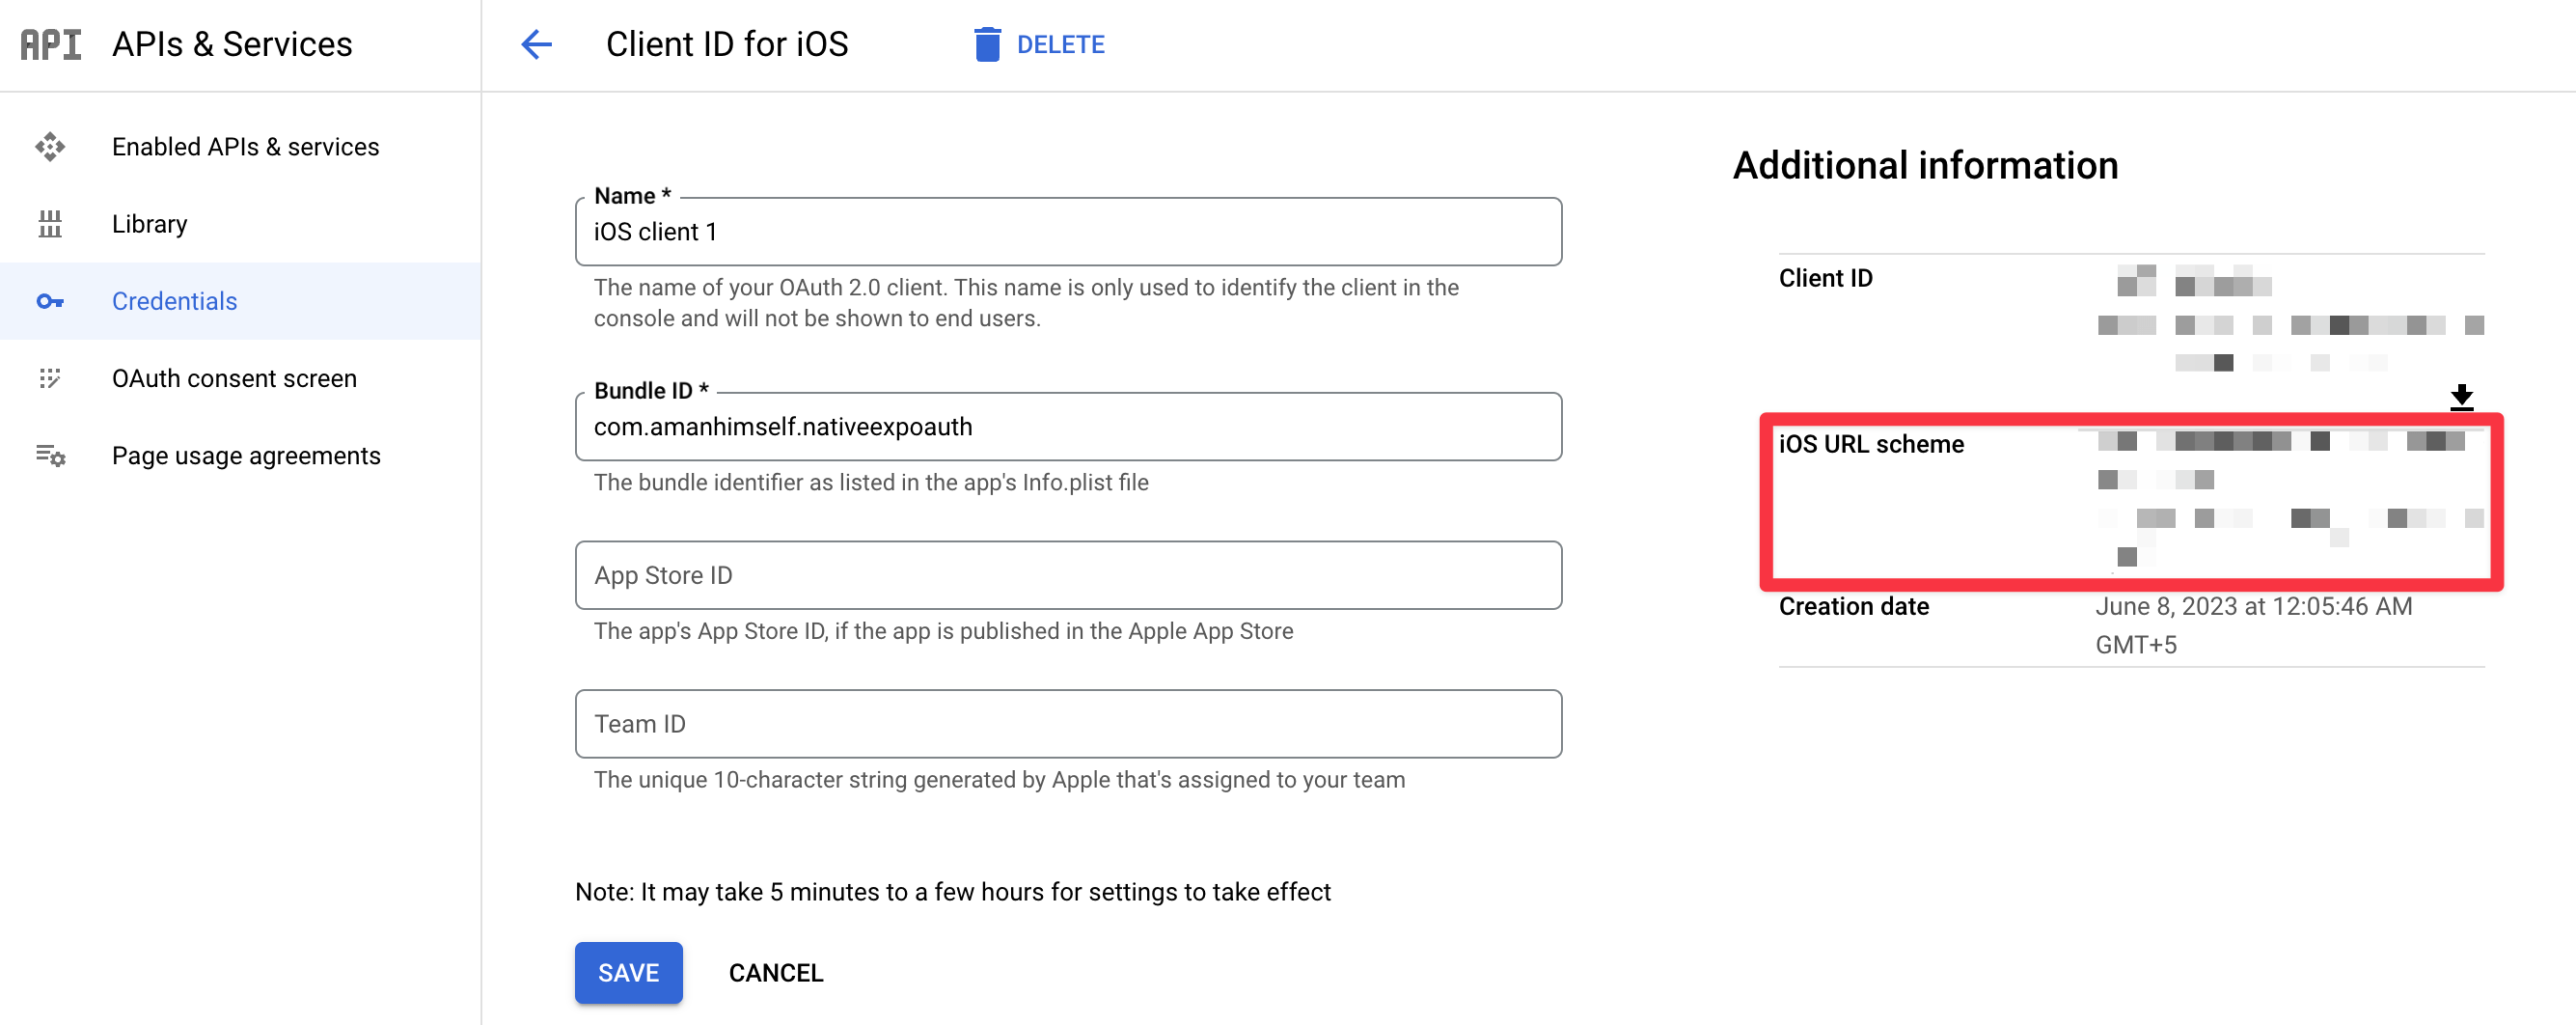The width and height of the screenshot is (2576, 1025).
Task: Click the 'APIs & Services' heading
Action: 232,44
